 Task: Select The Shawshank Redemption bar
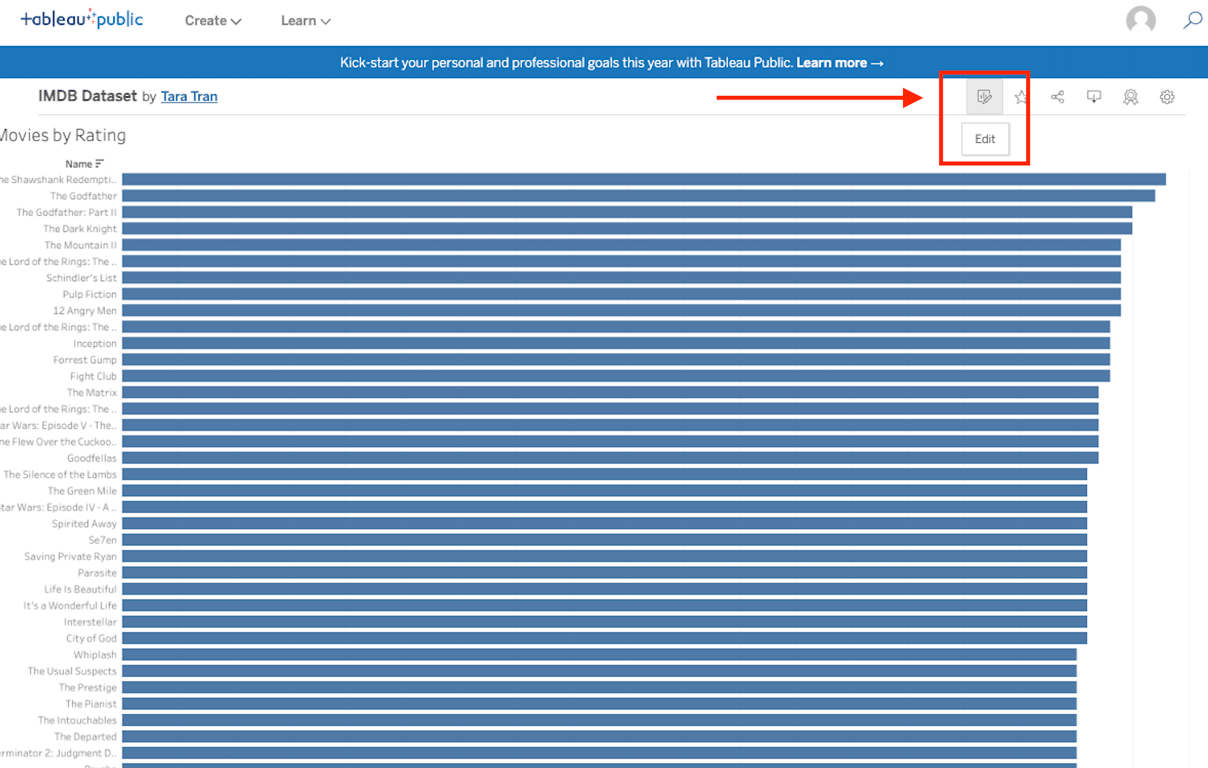644,179
